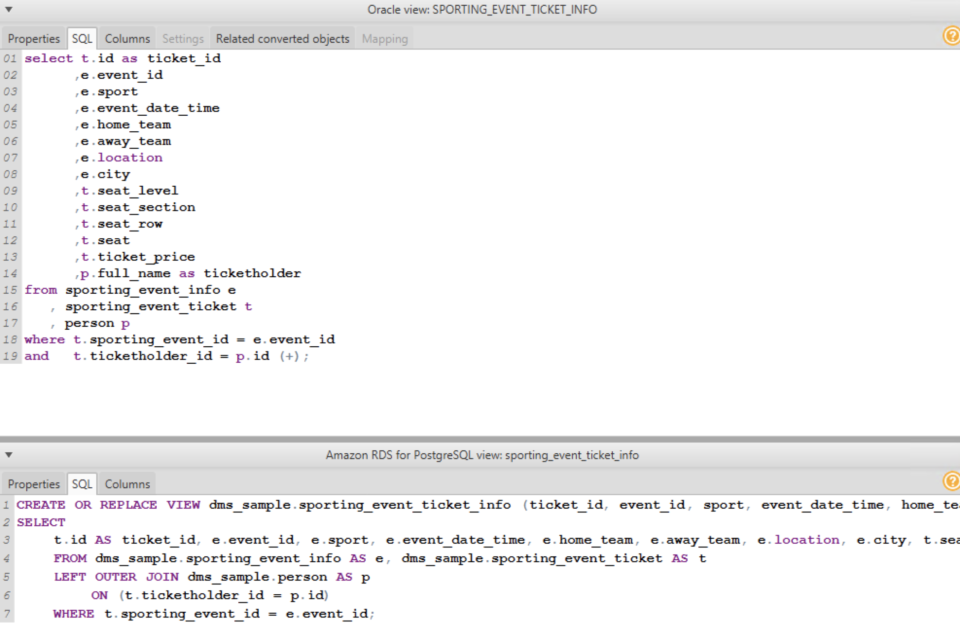Screen dimensions: 960x639
Task: Click PostgreSQL 'WHERE t.sporting_event_id = e.event_id;' line
Action: 214,613
